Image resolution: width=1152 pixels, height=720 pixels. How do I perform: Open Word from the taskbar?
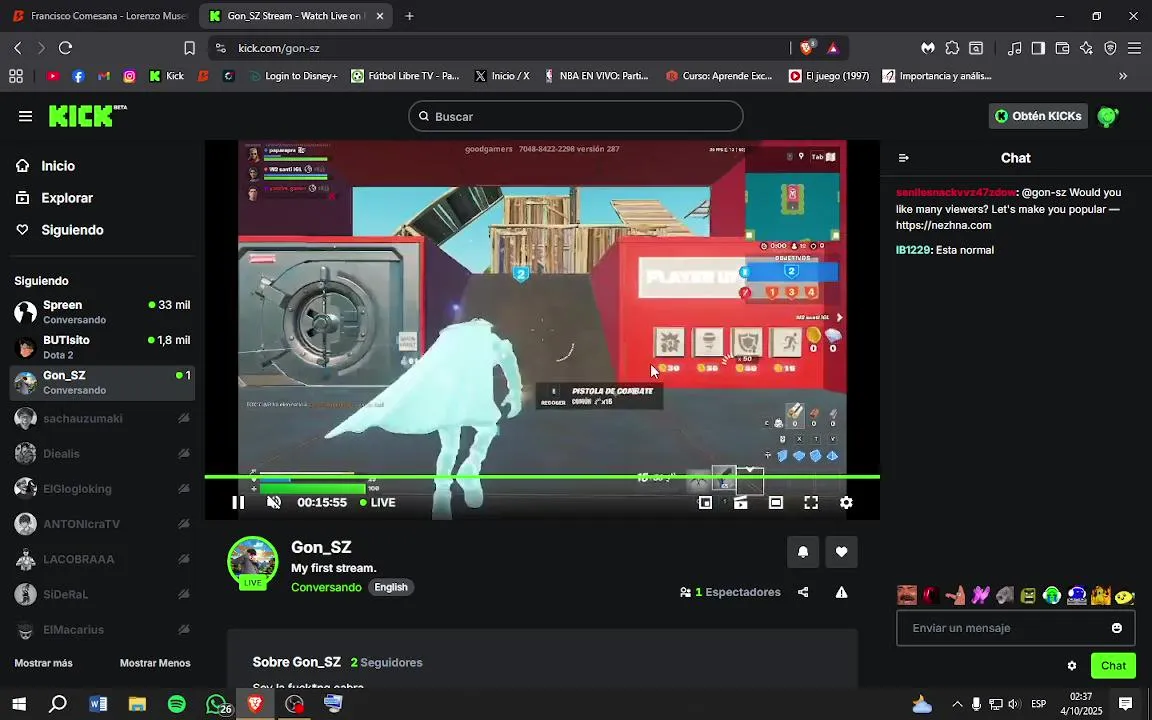click(x=98, y=704)
